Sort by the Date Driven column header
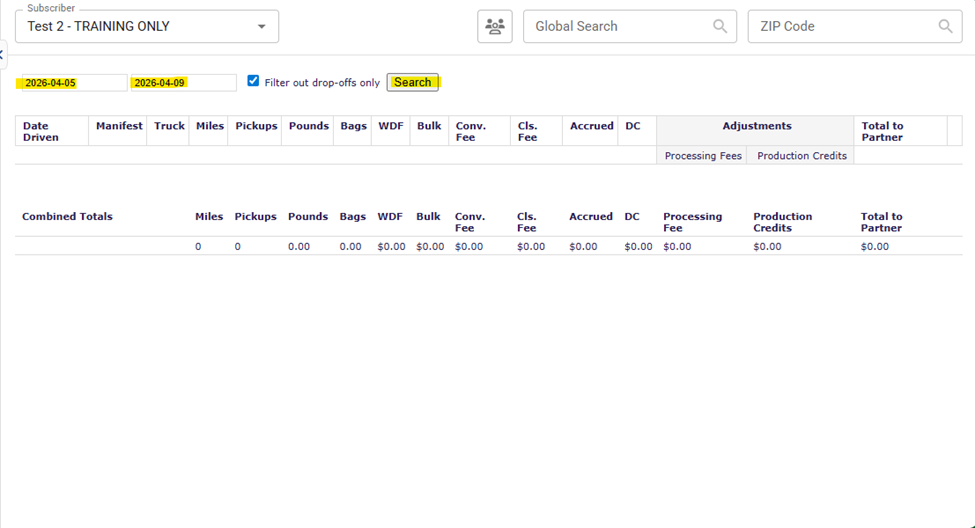Screen dimensions: 975x528 (x=41, y=131)
